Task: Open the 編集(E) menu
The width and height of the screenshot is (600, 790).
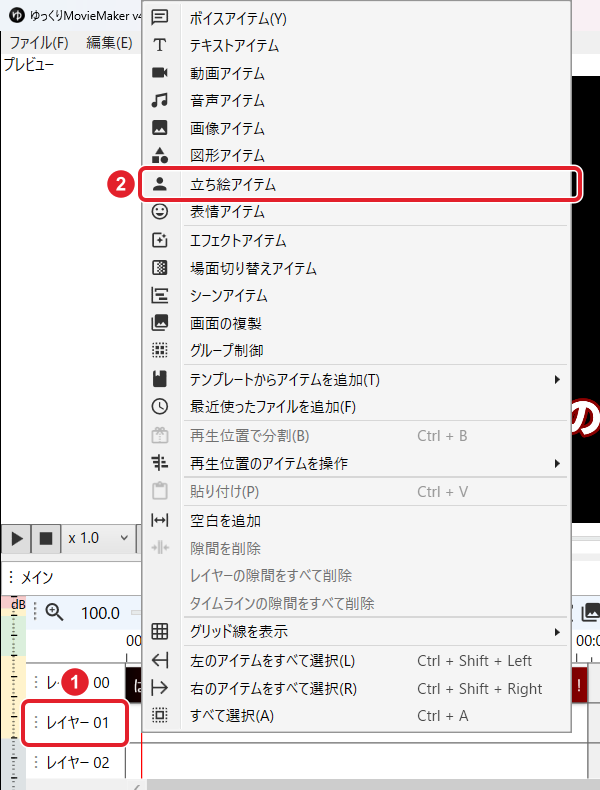Action: pyautogui.click(x=109, y=43)
